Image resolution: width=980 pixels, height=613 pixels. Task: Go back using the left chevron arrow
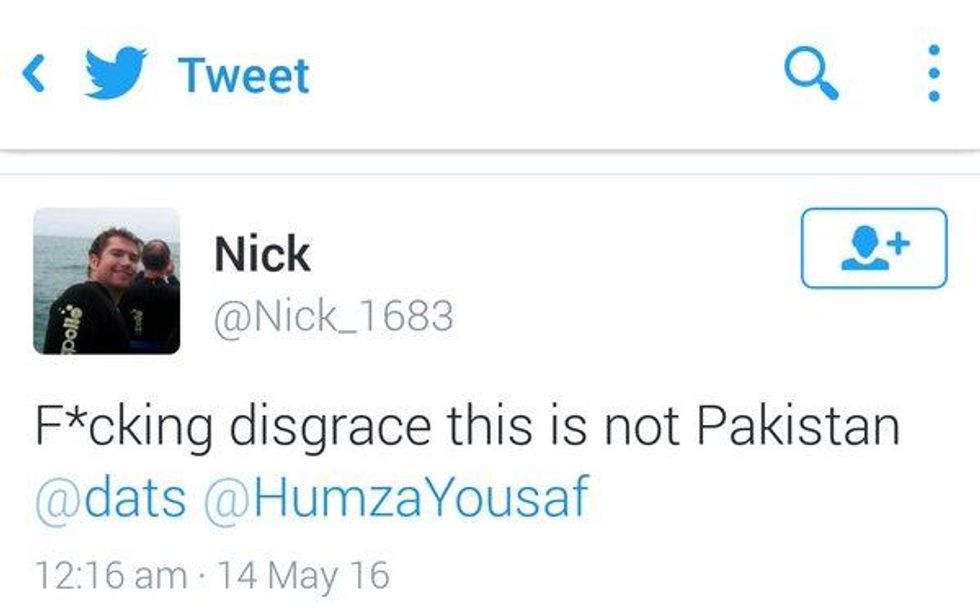point(34,74)
